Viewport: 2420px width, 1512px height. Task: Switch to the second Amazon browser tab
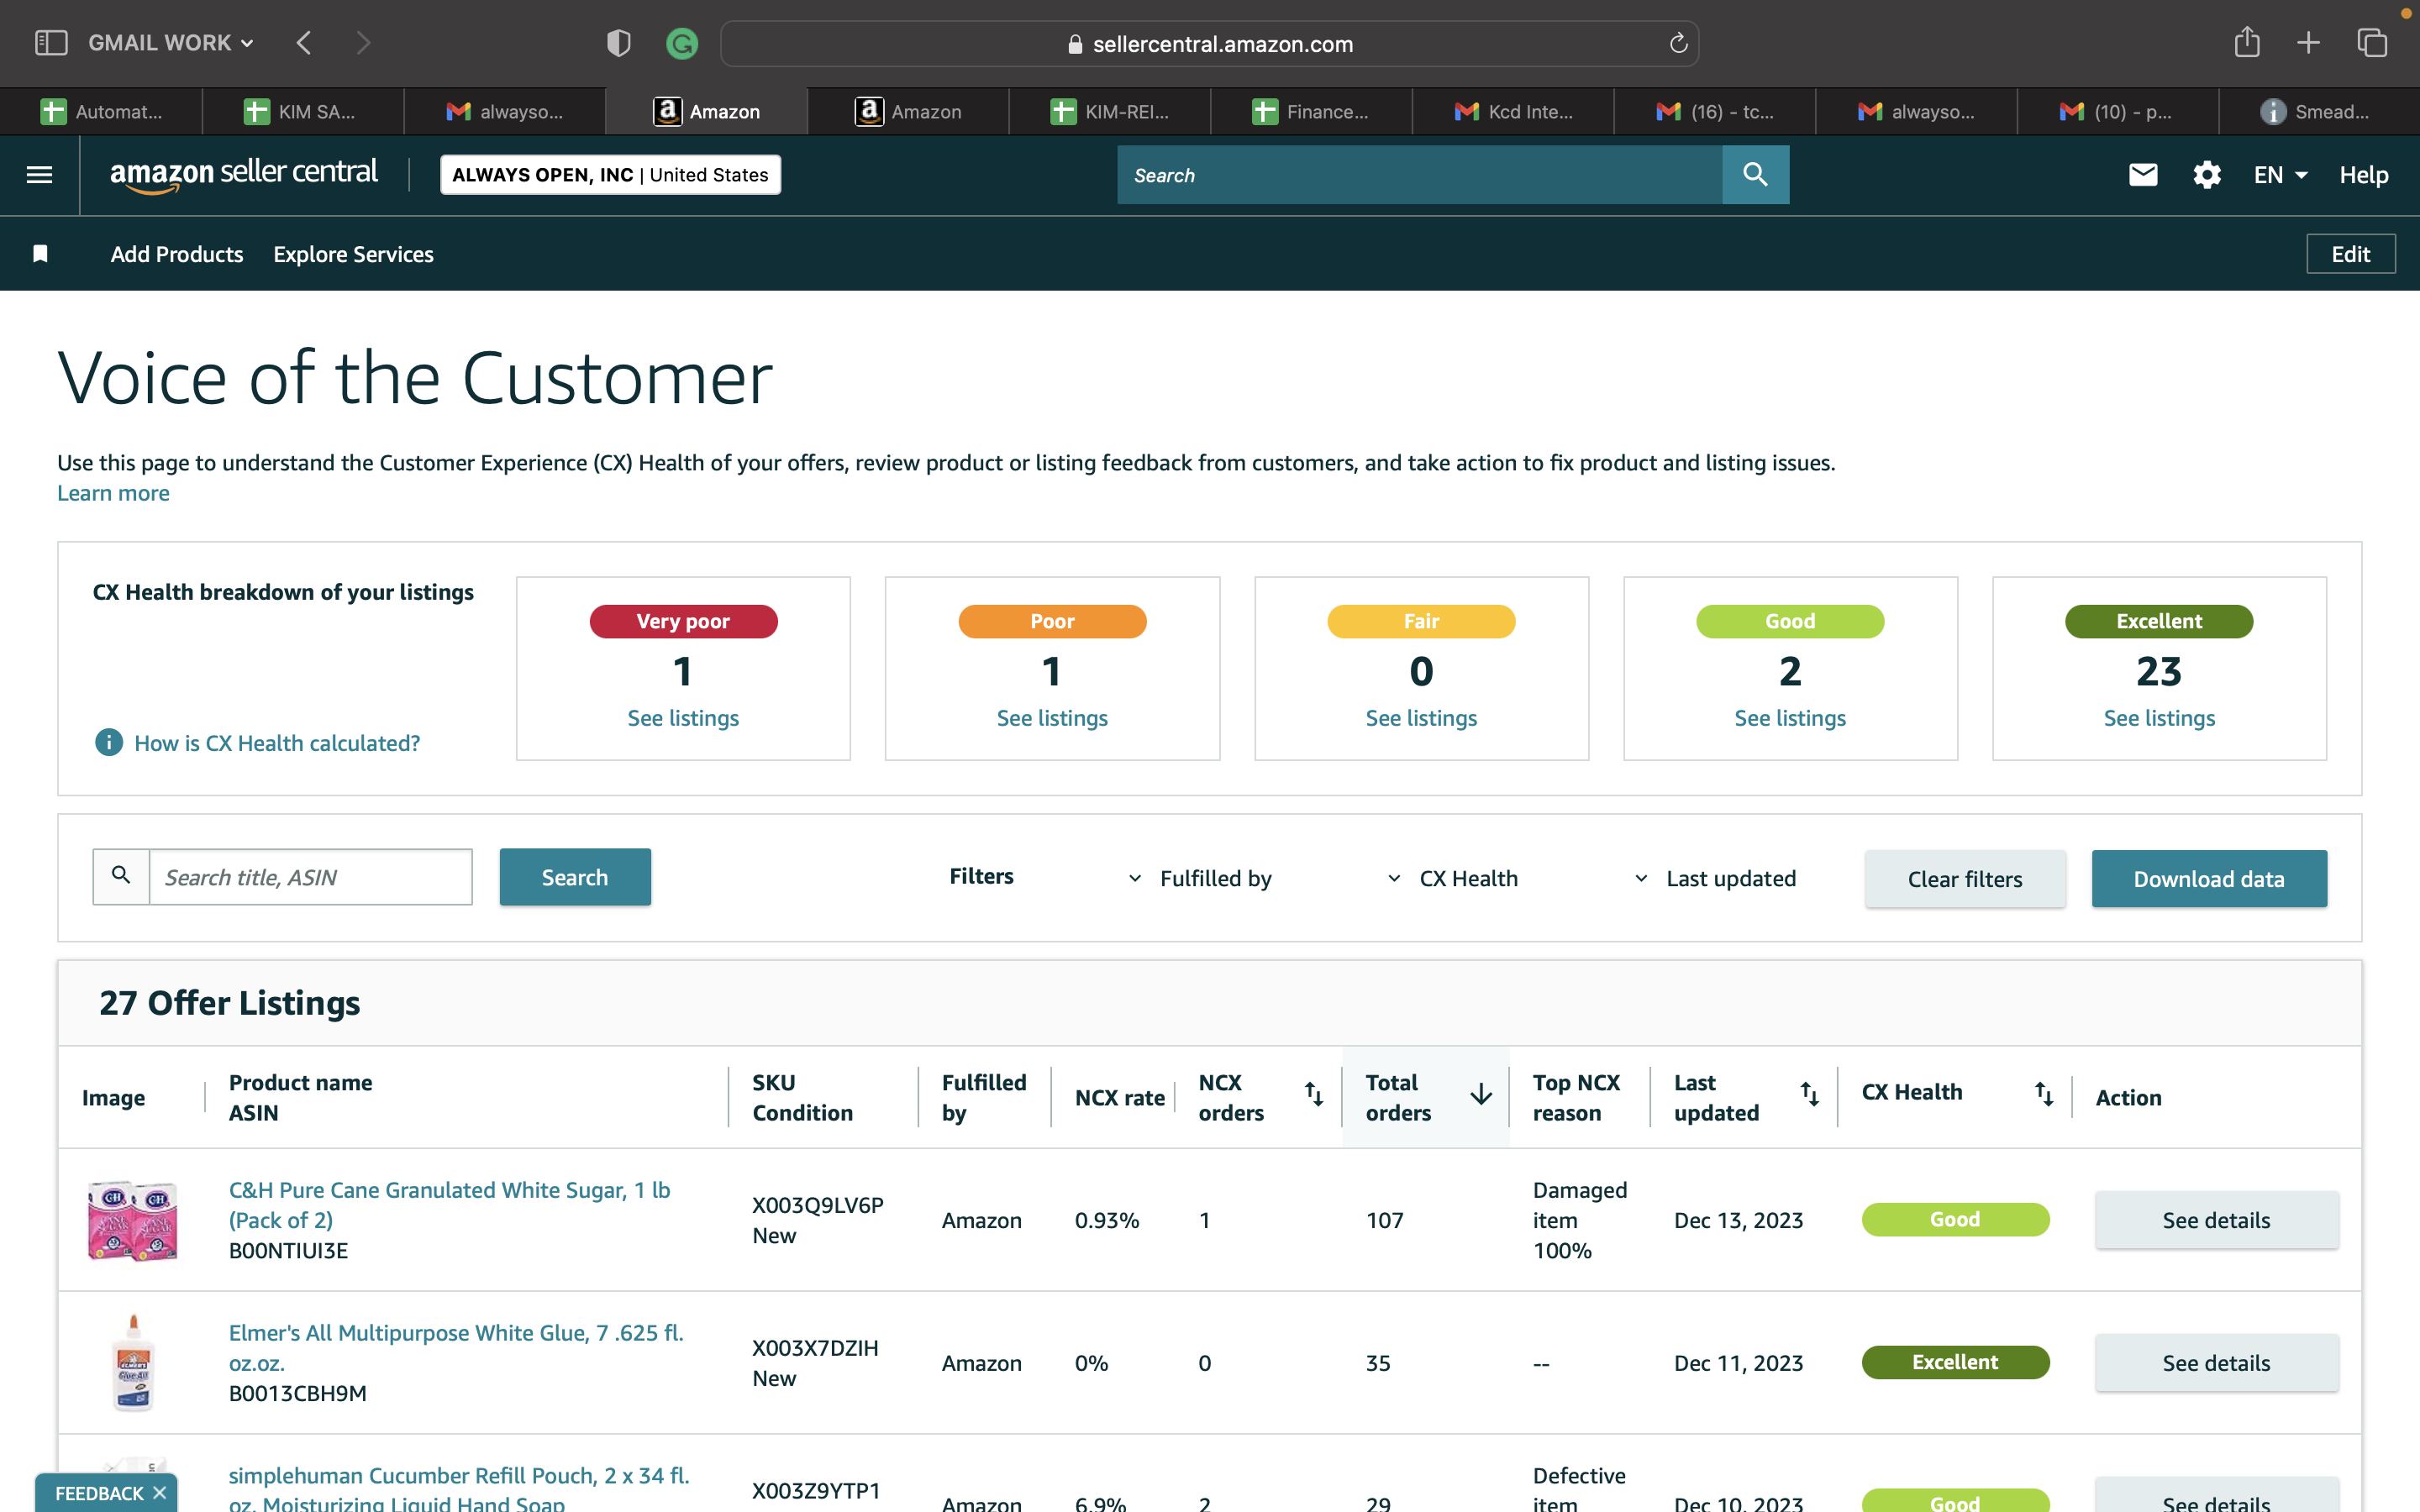click(x=908, y=111)
